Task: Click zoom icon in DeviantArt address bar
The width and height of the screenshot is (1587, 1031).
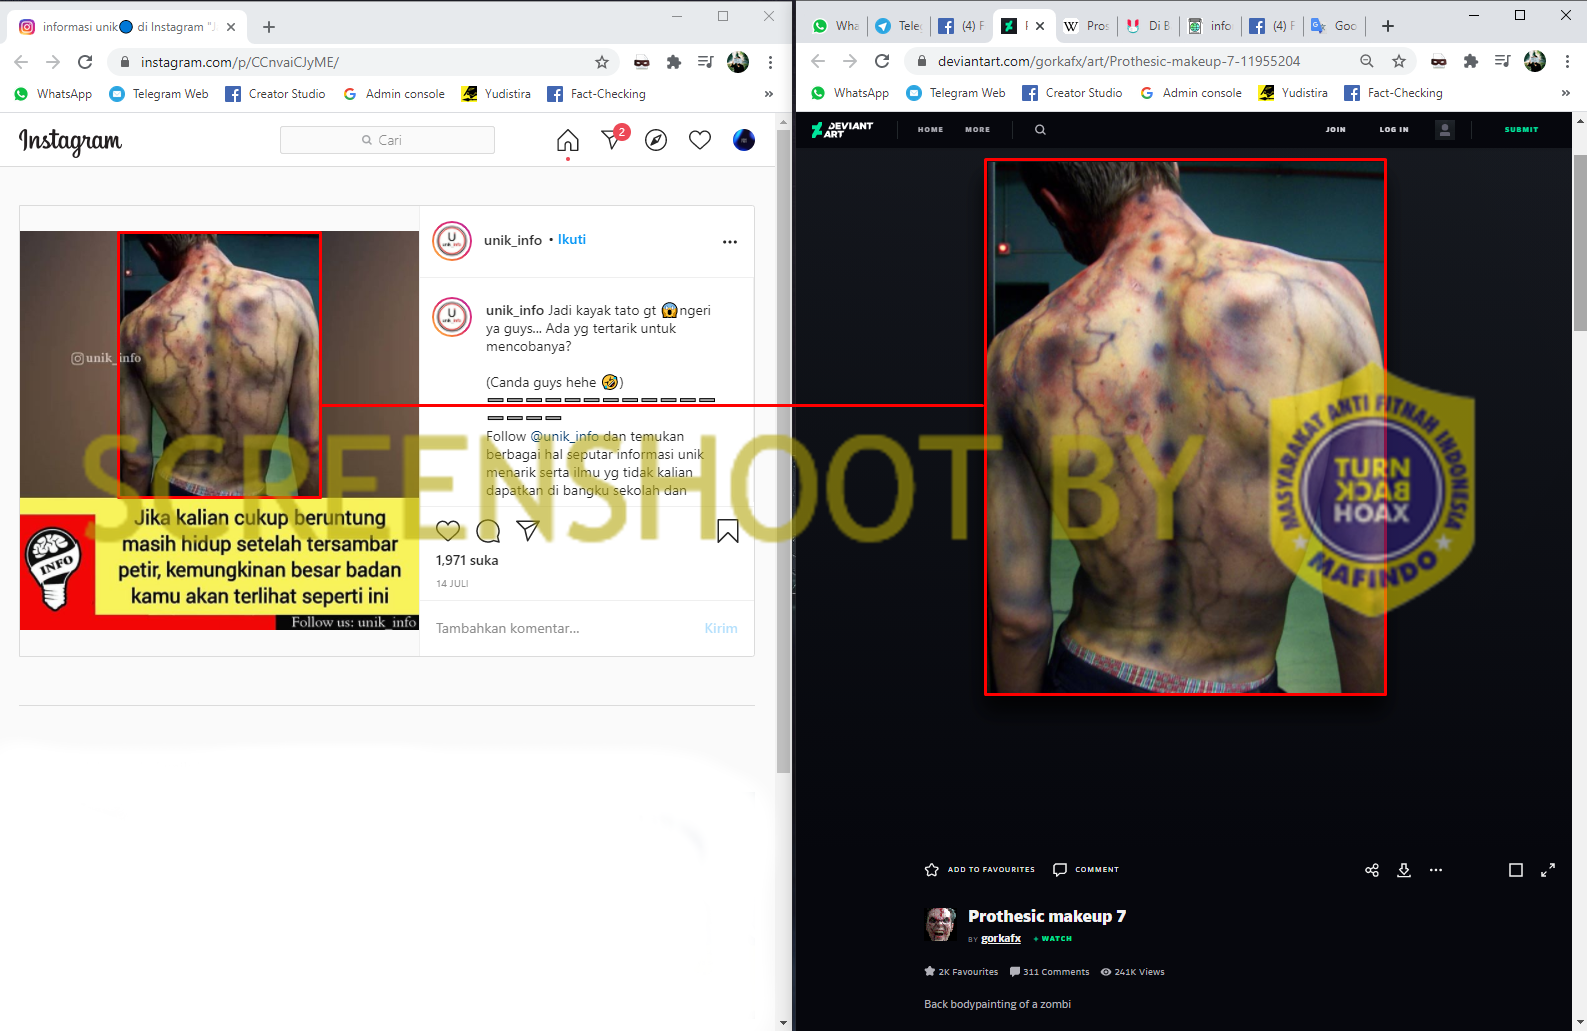Action: 1367,61
